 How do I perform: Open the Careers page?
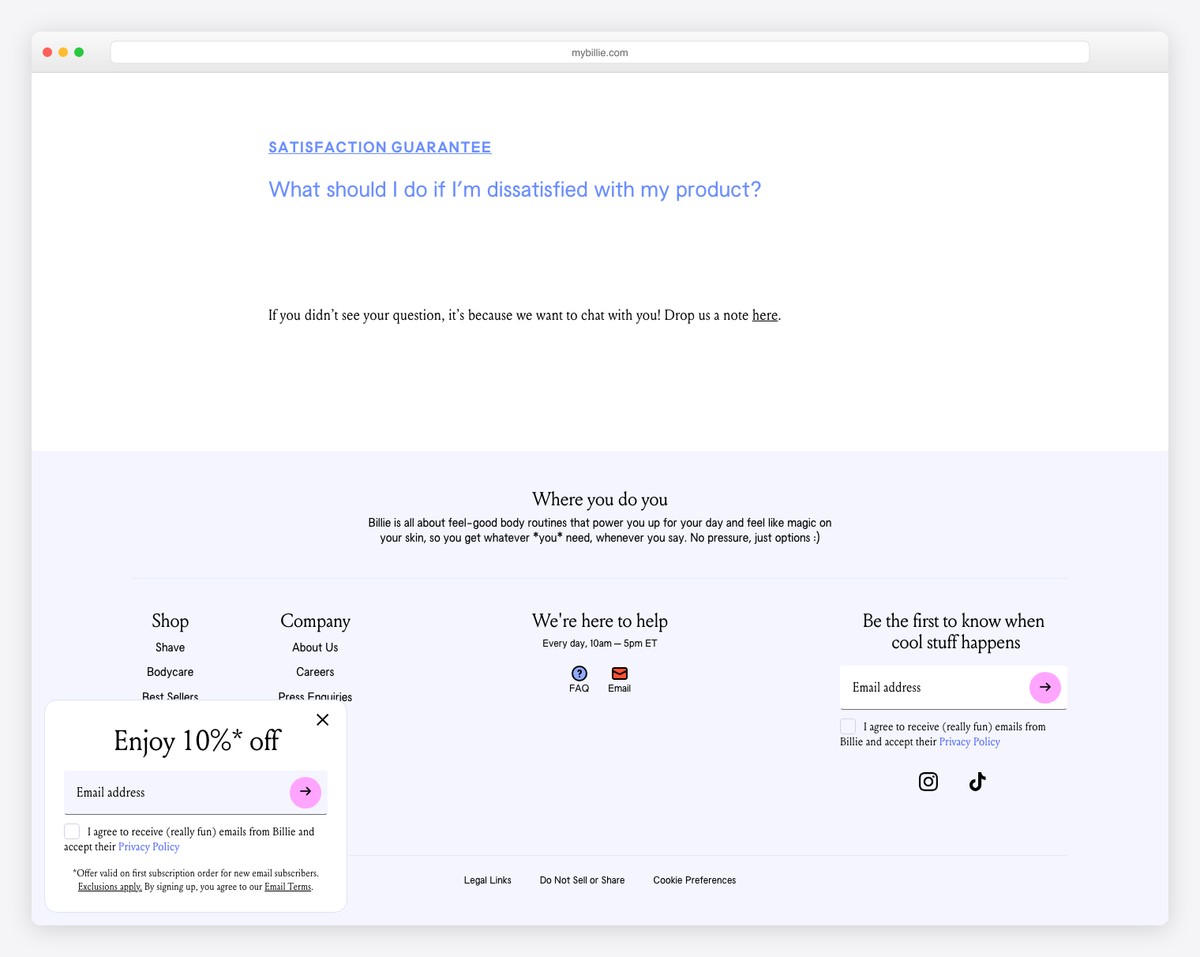coord(315,672)
